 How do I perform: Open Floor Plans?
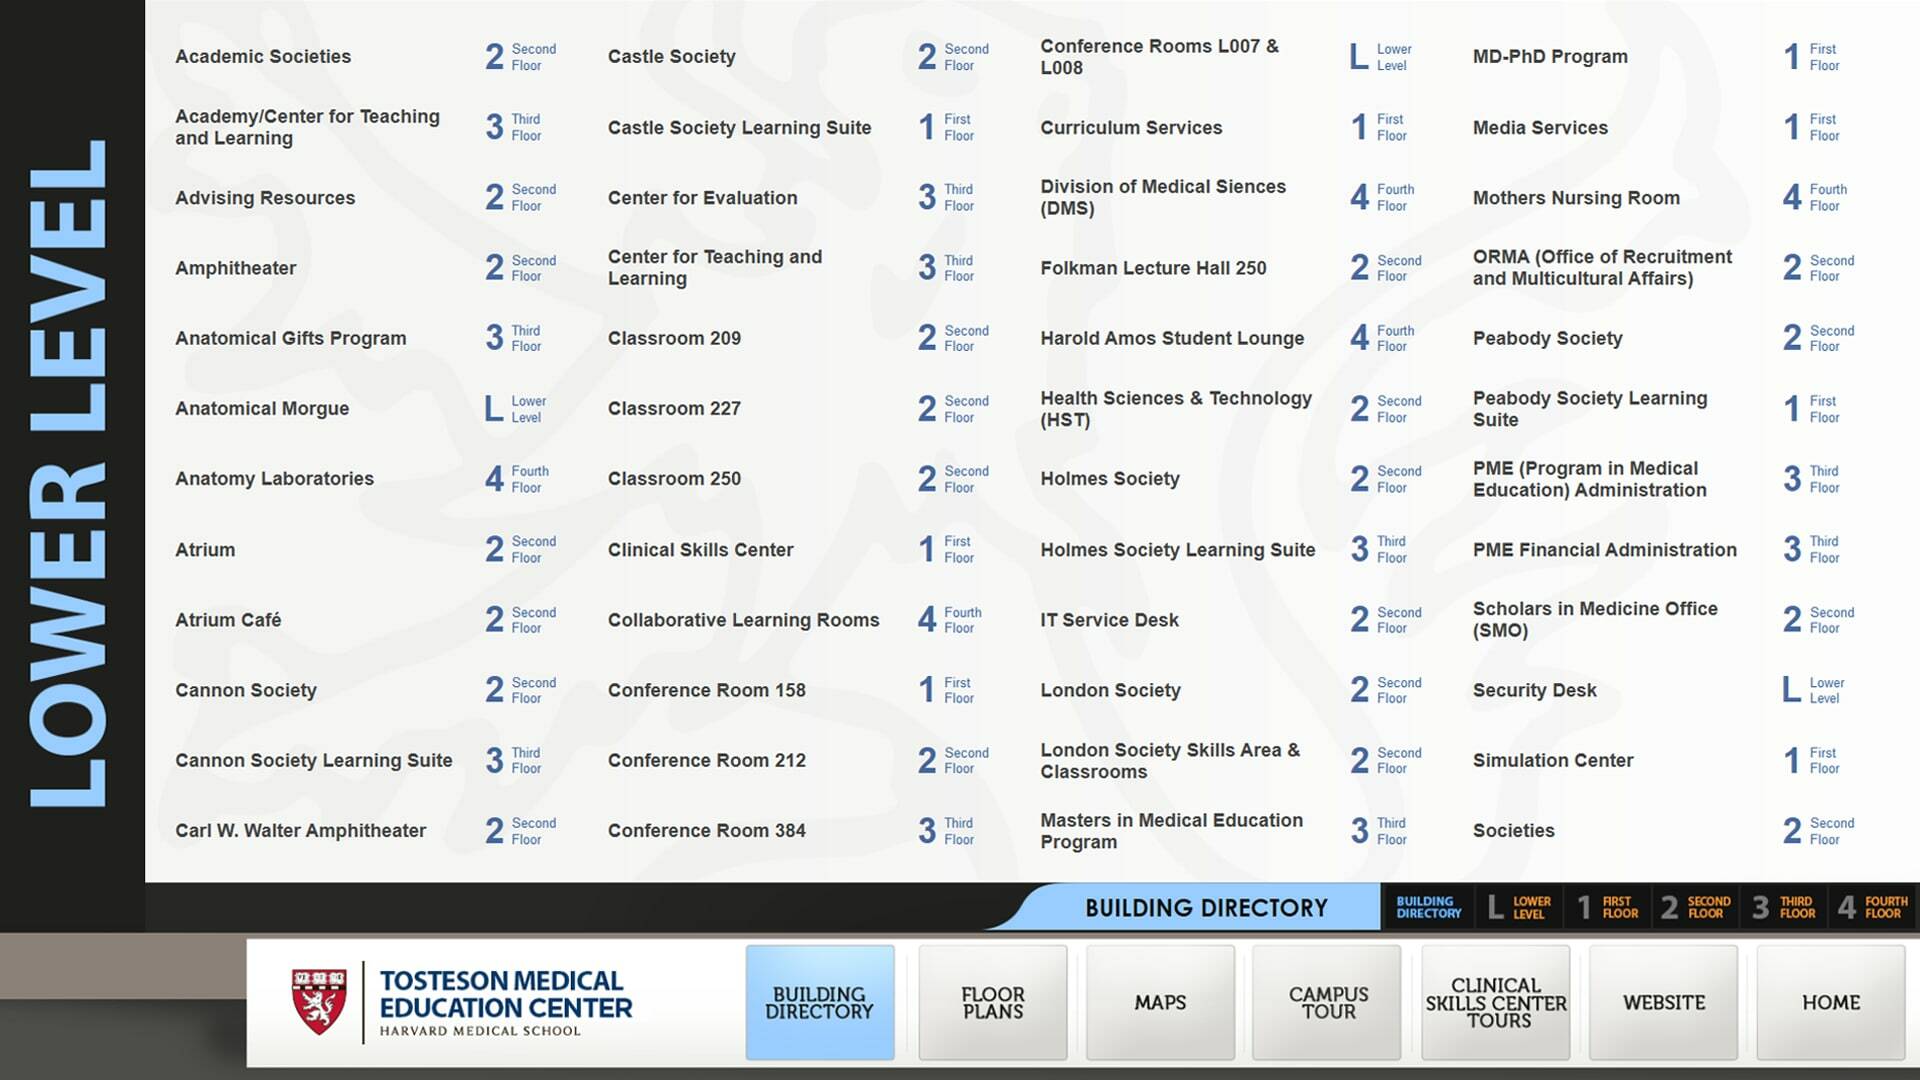point(992,1002)
